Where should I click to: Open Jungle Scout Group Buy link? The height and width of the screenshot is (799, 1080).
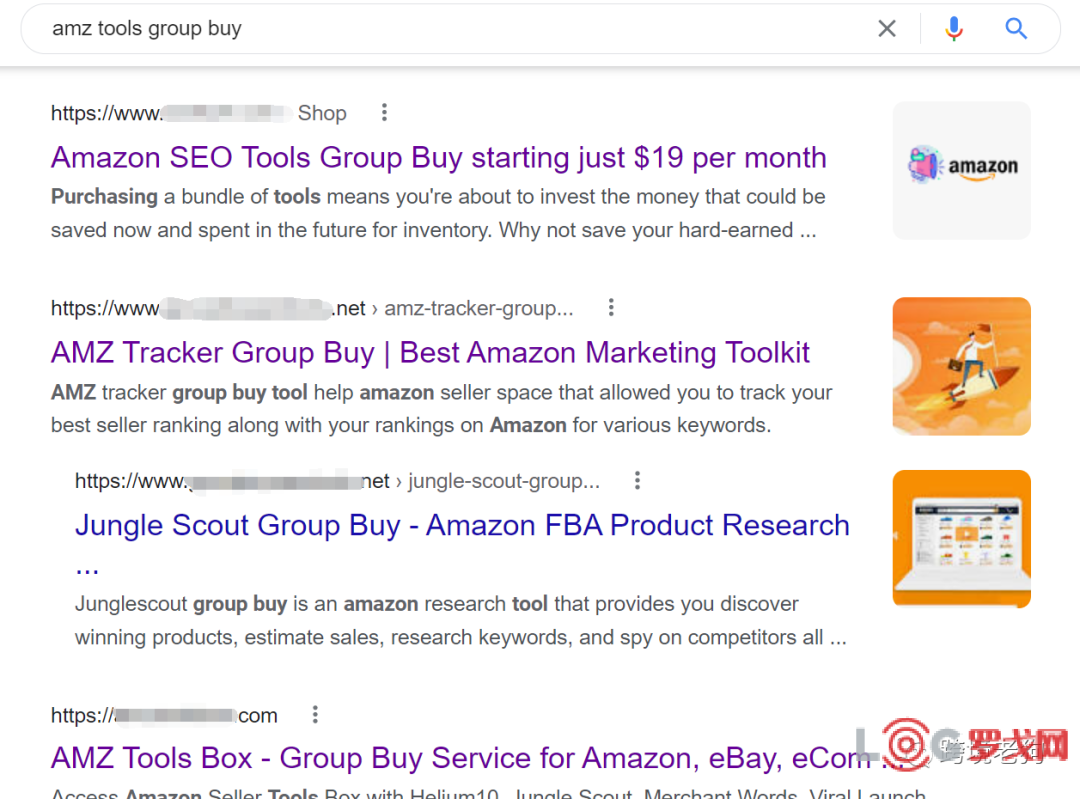(x=462, y=526)
